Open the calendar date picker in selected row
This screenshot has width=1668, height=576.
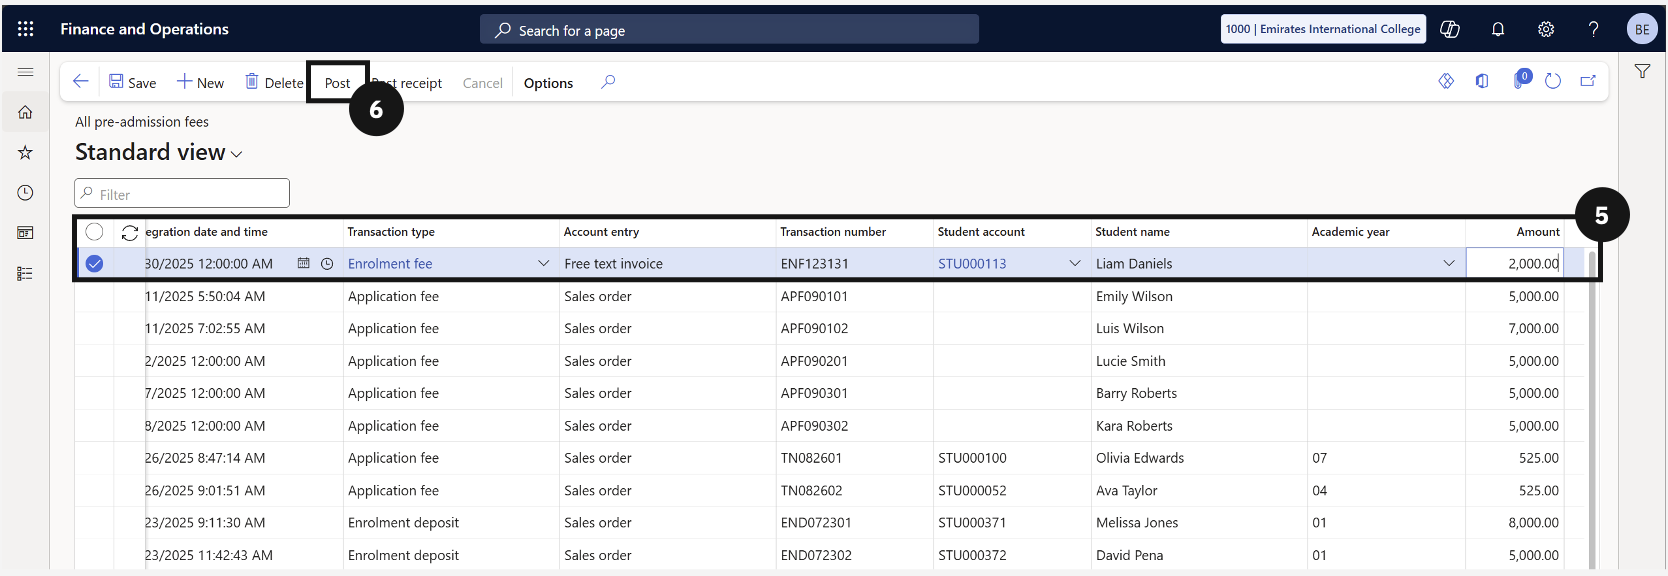click(304, 263)
